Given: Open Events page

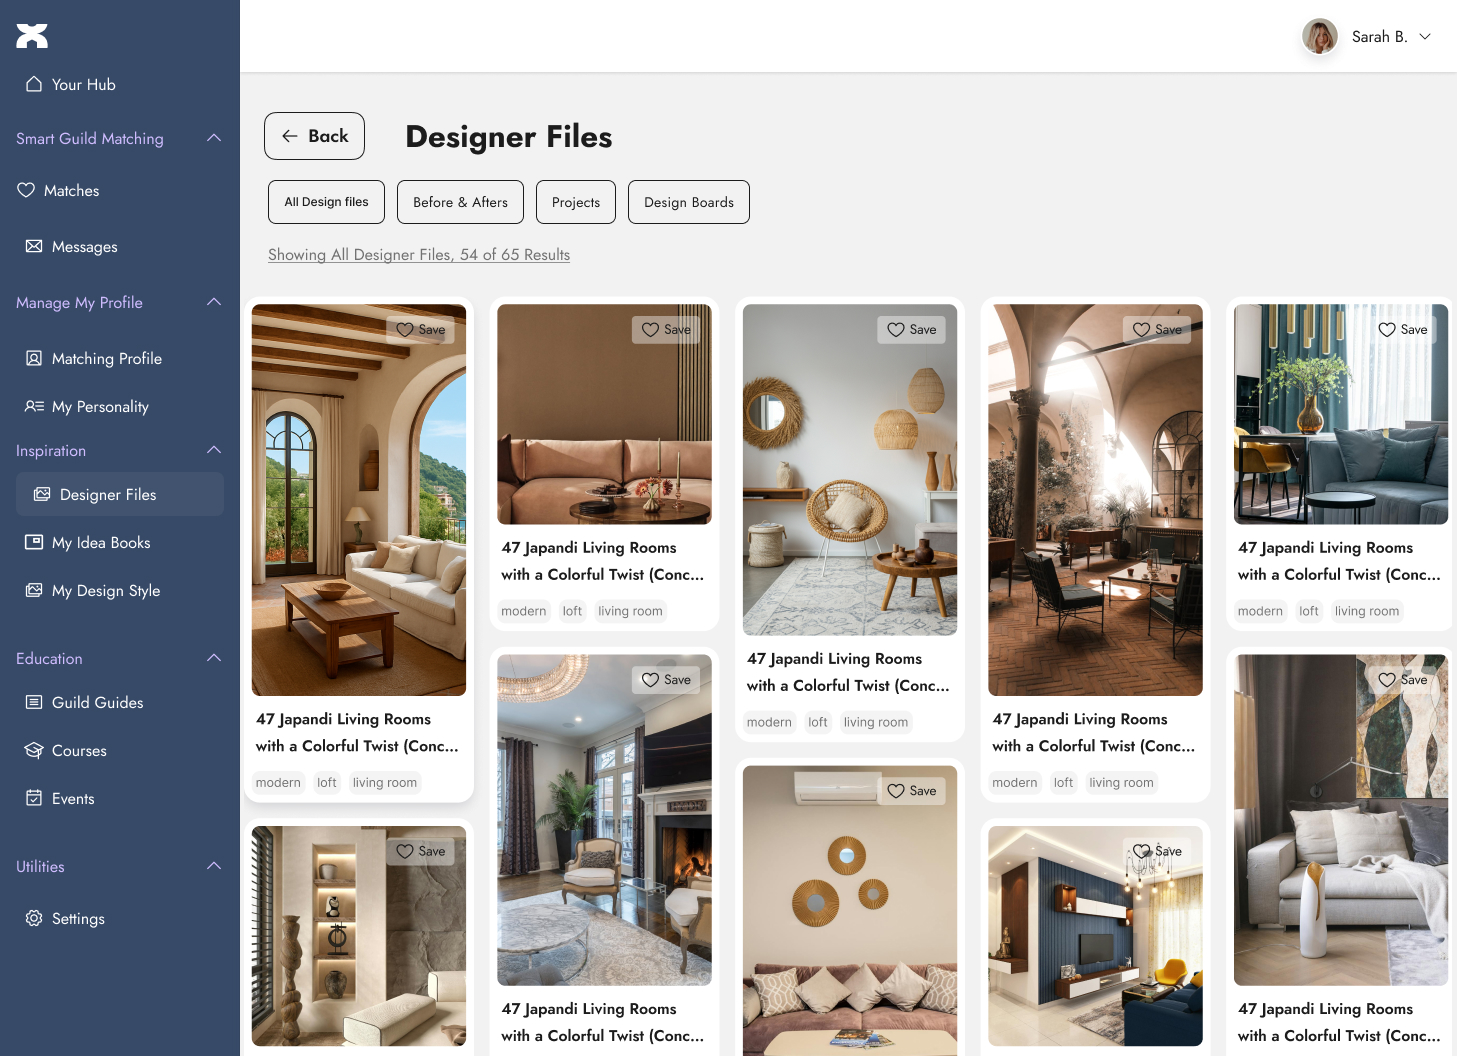Looking at the screenshot, I should click(120, 798).
